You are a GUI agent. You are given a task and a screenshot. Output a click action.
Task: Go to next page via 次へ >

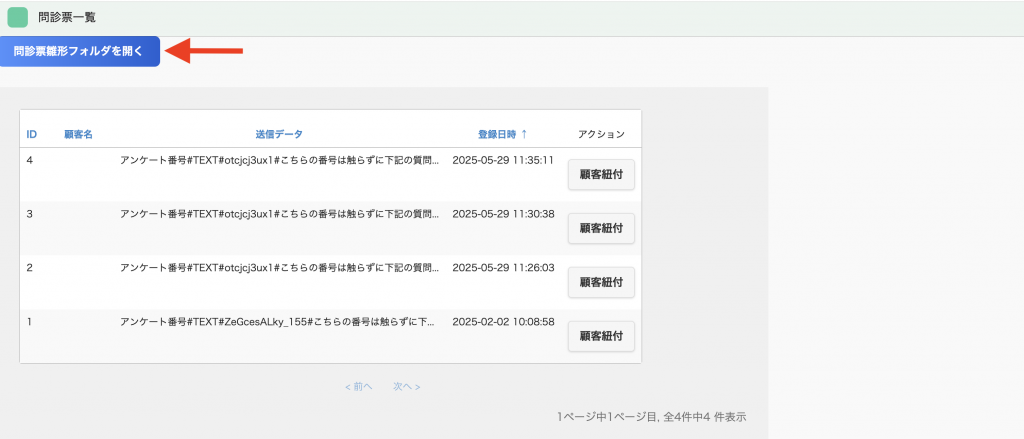[406, 387]
